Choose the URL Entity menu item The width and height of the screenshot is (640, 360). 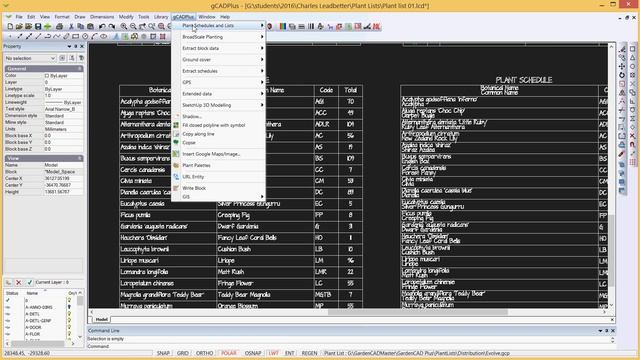pos(218,177)
